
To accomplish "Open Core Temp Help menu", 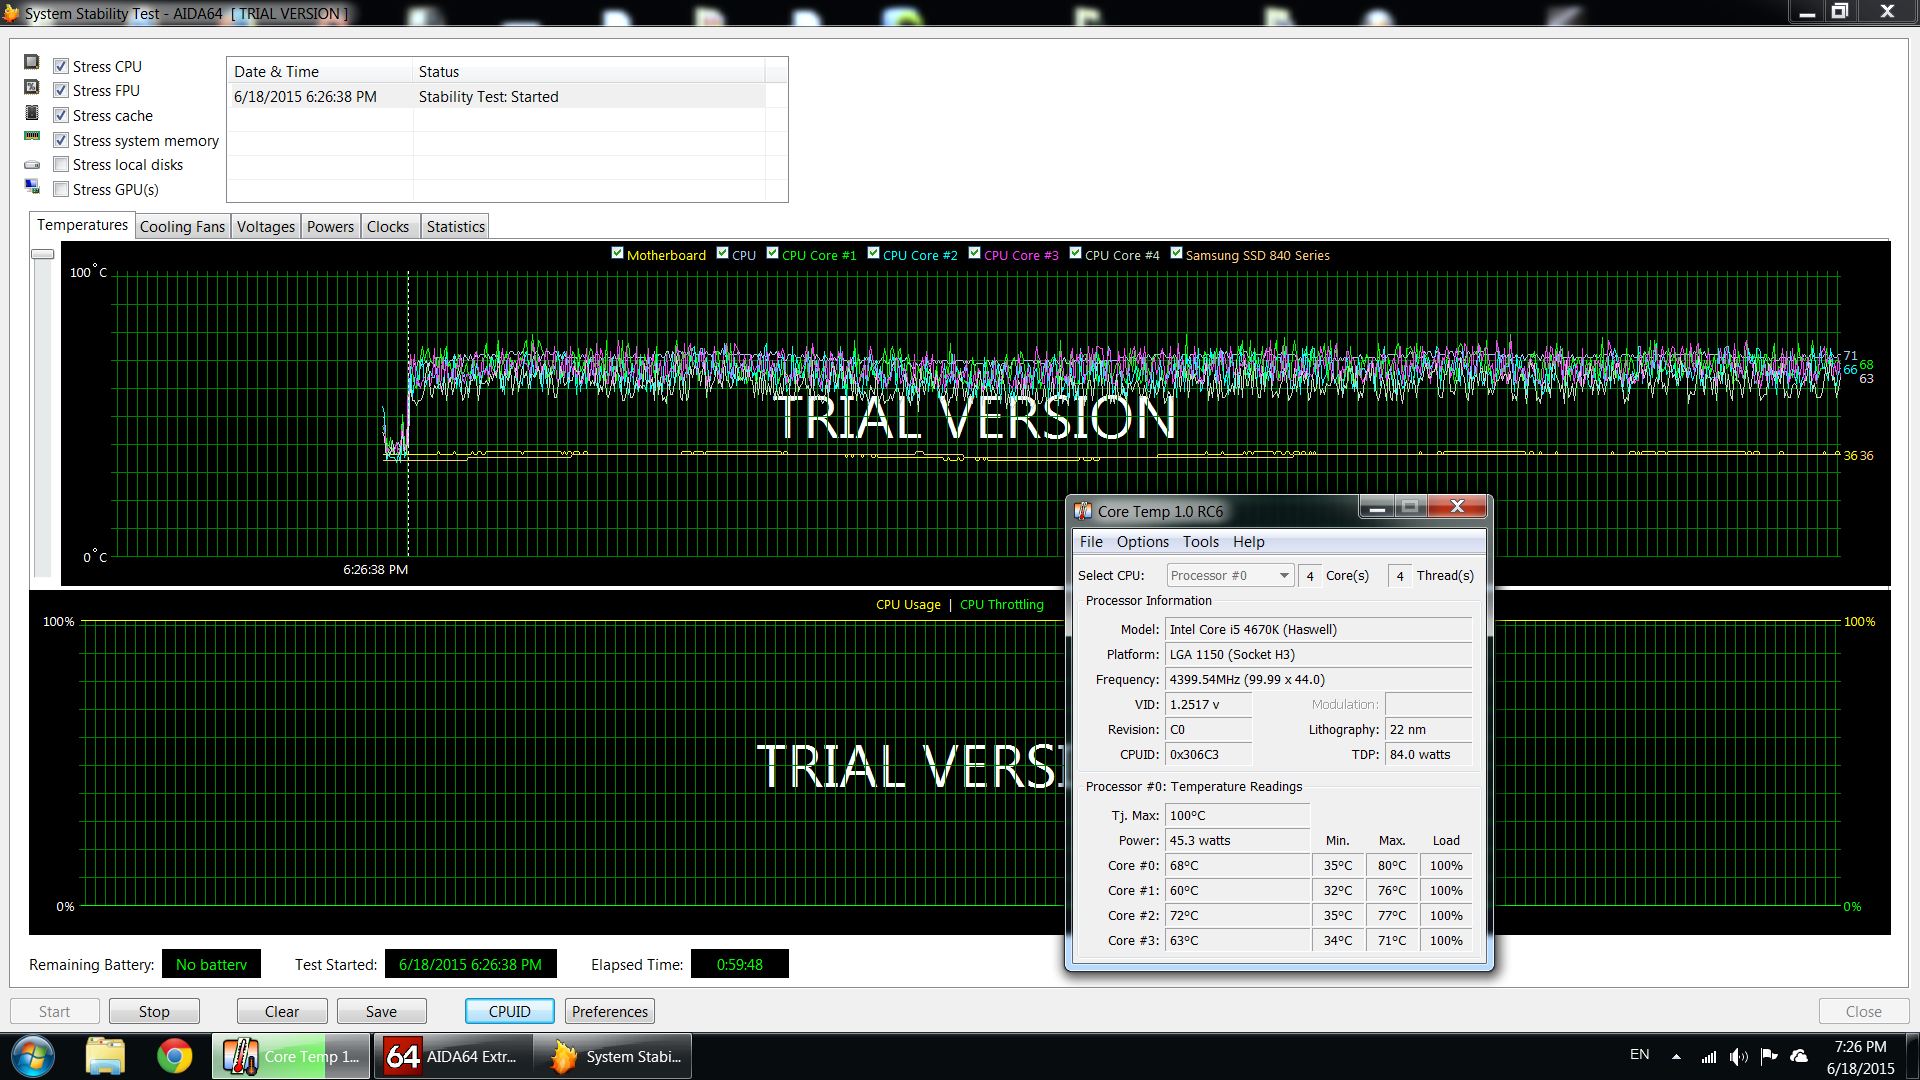I will click(x=1249, y=542).
